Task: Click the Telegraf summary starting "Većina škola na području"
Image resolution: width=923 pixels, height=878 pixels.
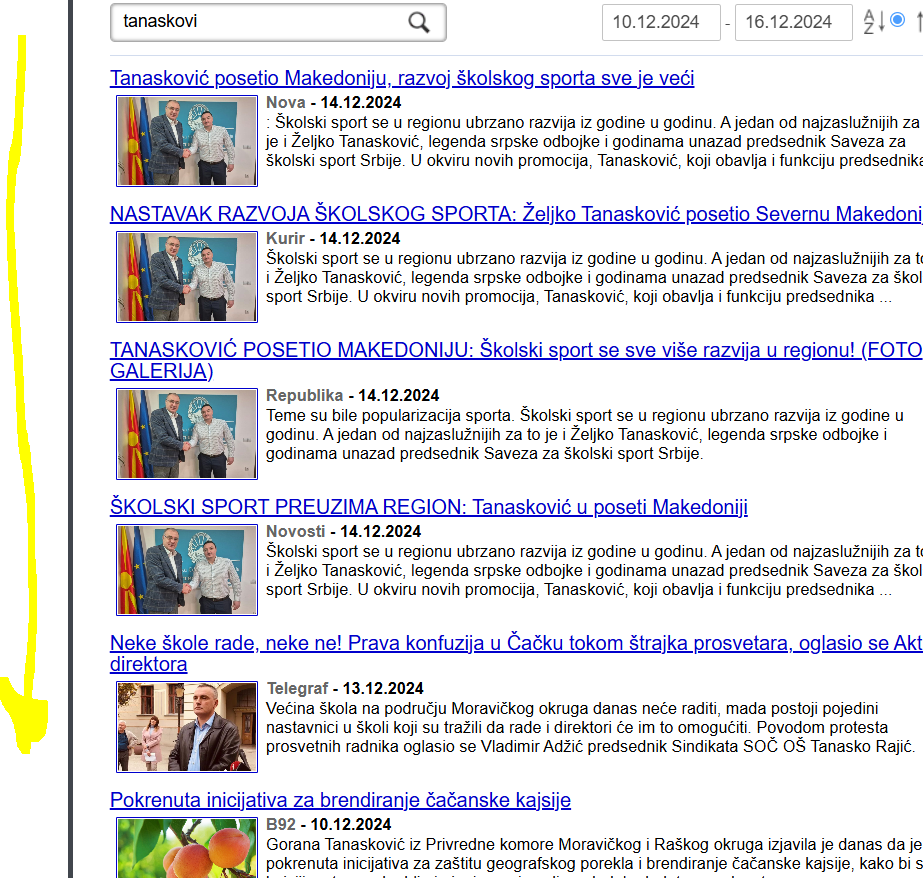Action: tap(590, 727)
